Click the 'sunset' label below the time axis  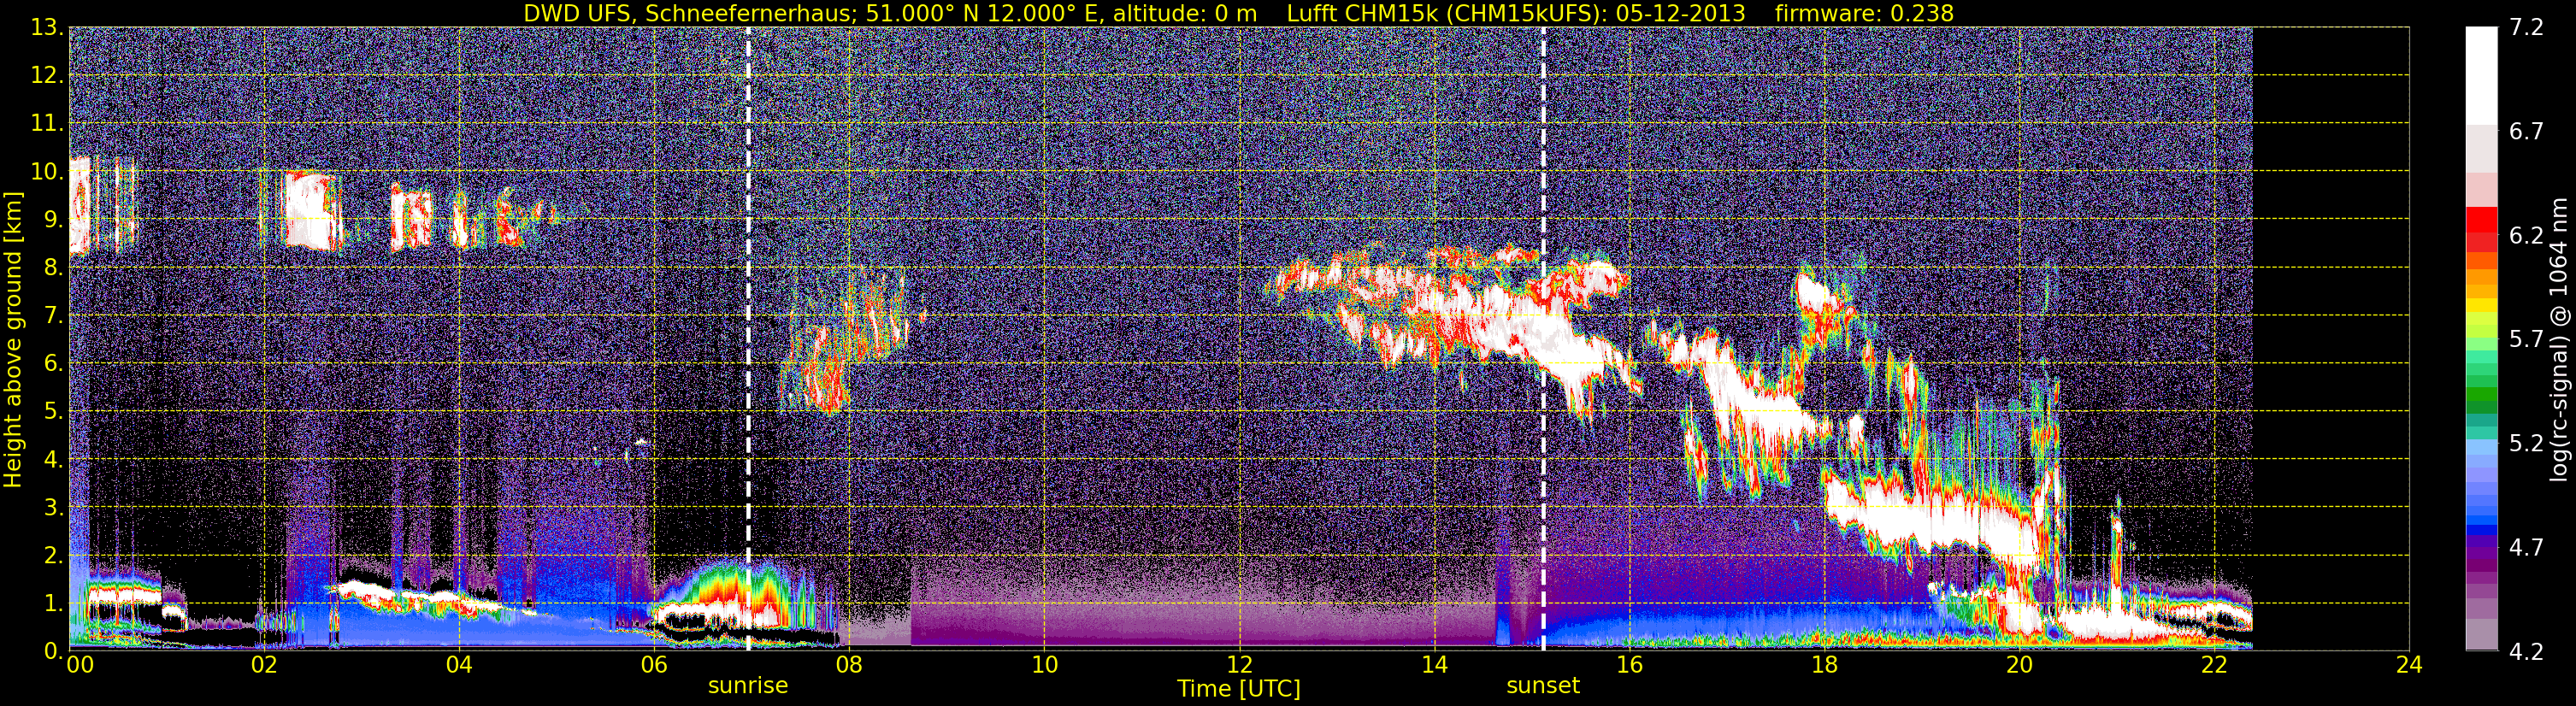[1543, 686]
